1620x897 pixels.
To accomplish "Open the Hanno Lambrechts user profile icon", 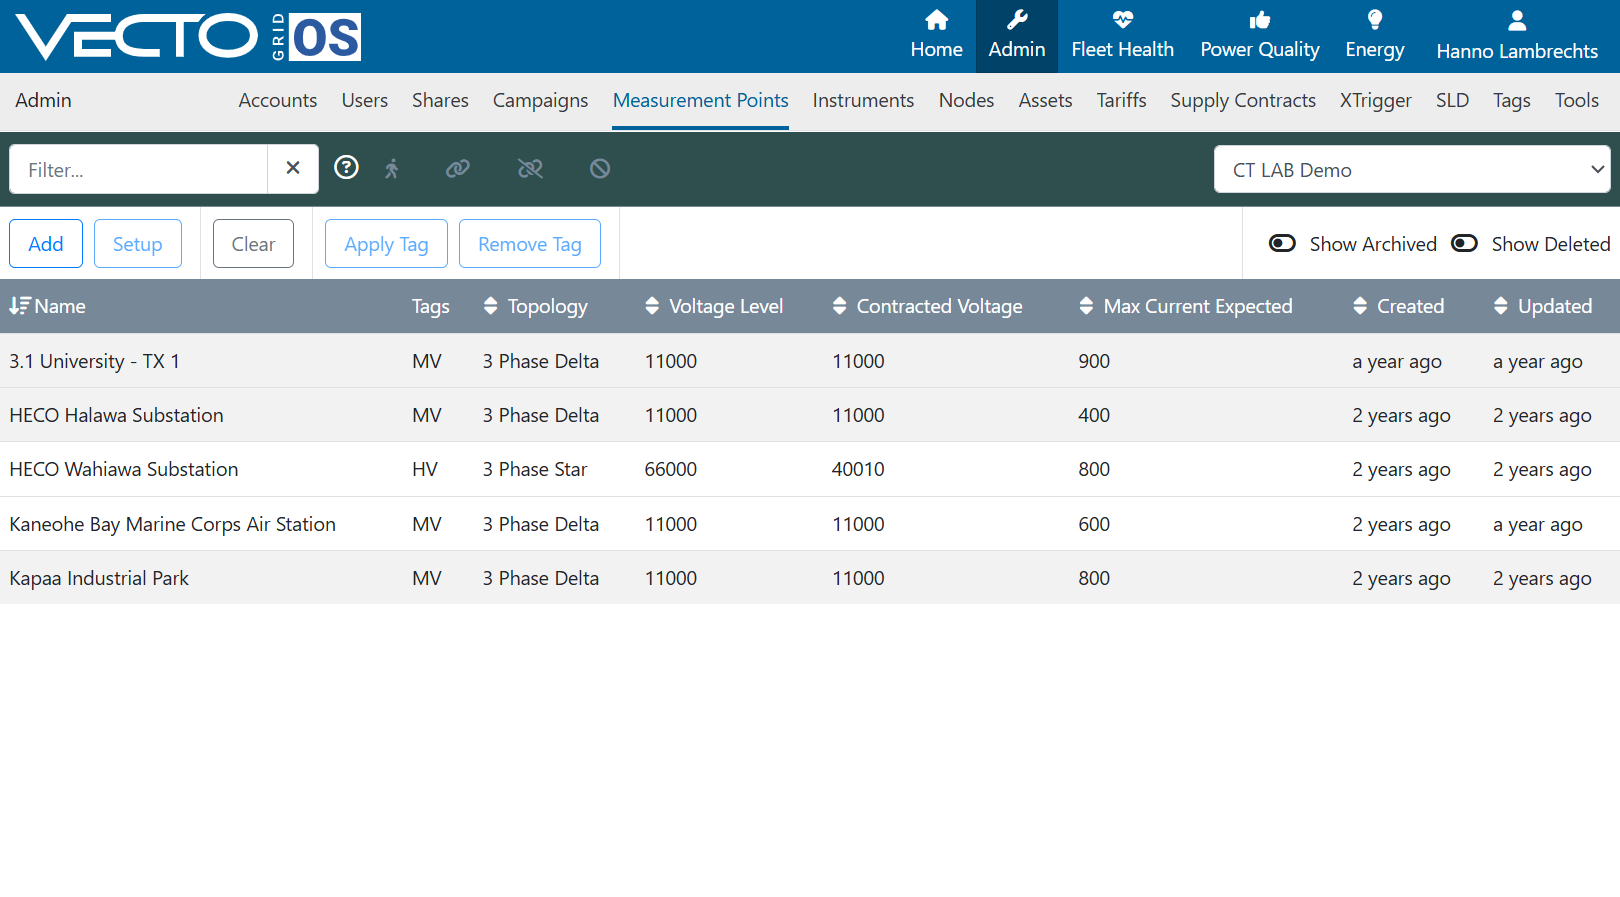I will click(x=1517, y=20).
